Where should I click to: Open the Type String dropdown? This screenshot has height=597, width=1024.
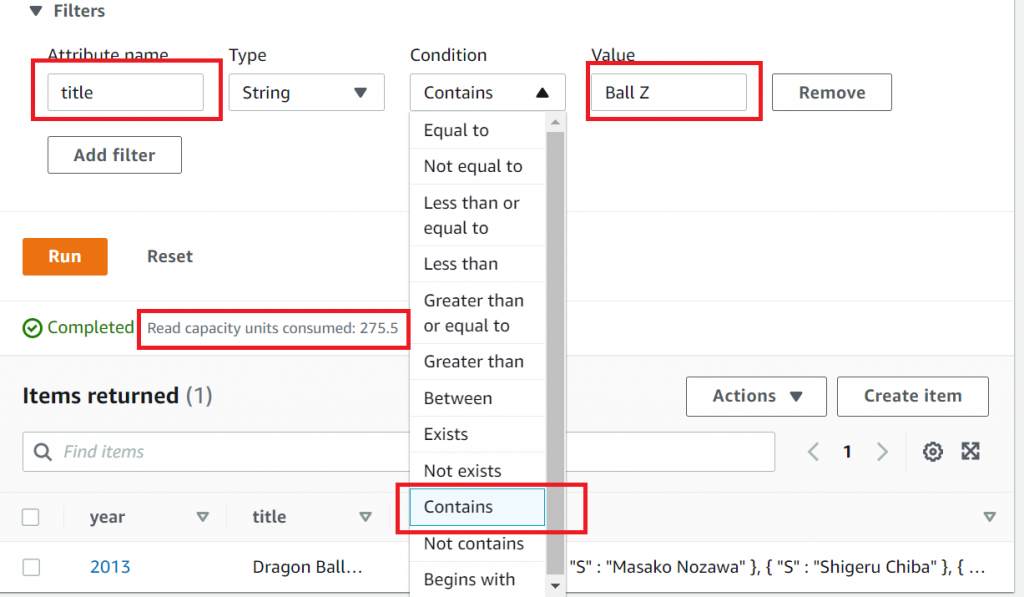306,93
